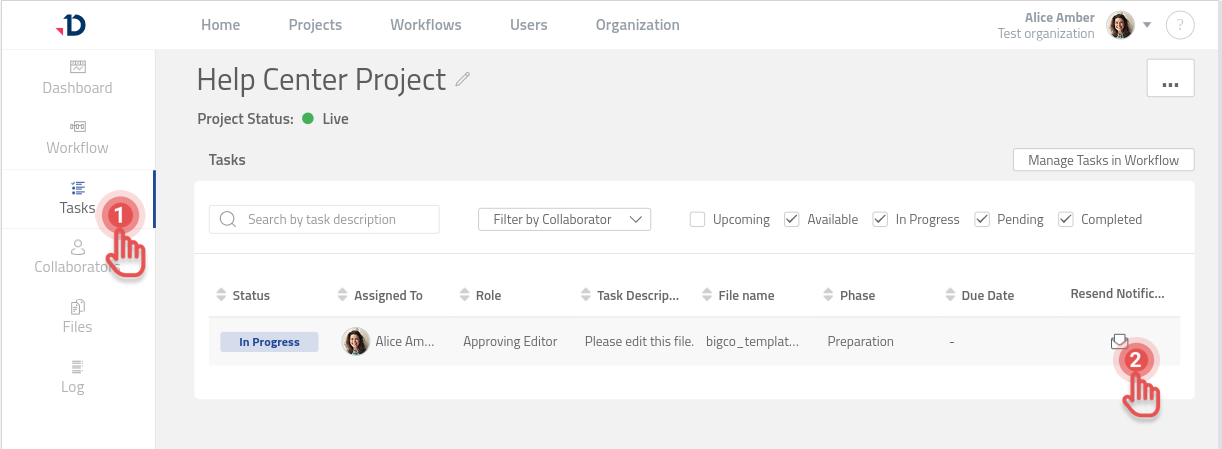Click Manage Tasks in Workflow button
Screen dimensions: 1222x449
[1103, 160]
